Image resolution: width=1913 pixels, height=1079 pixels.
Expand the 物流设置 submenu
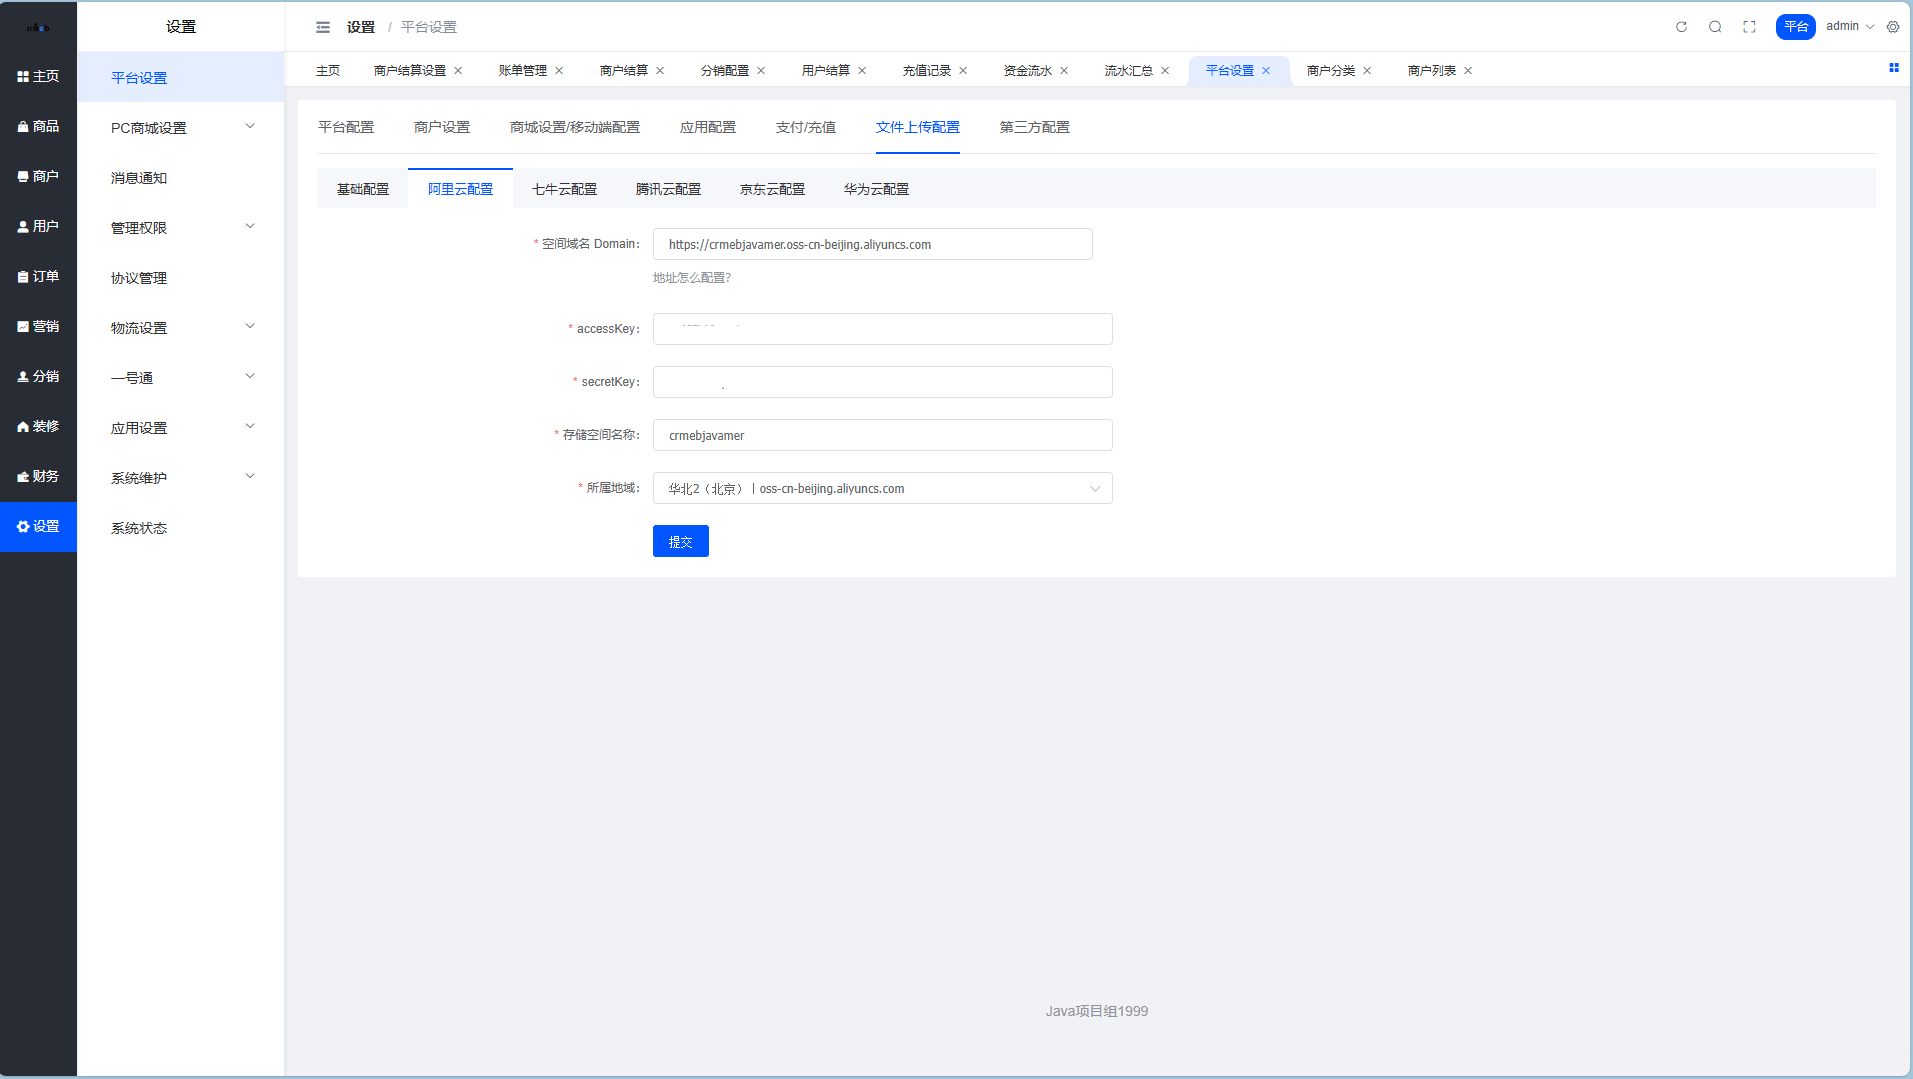pos(180,327)
